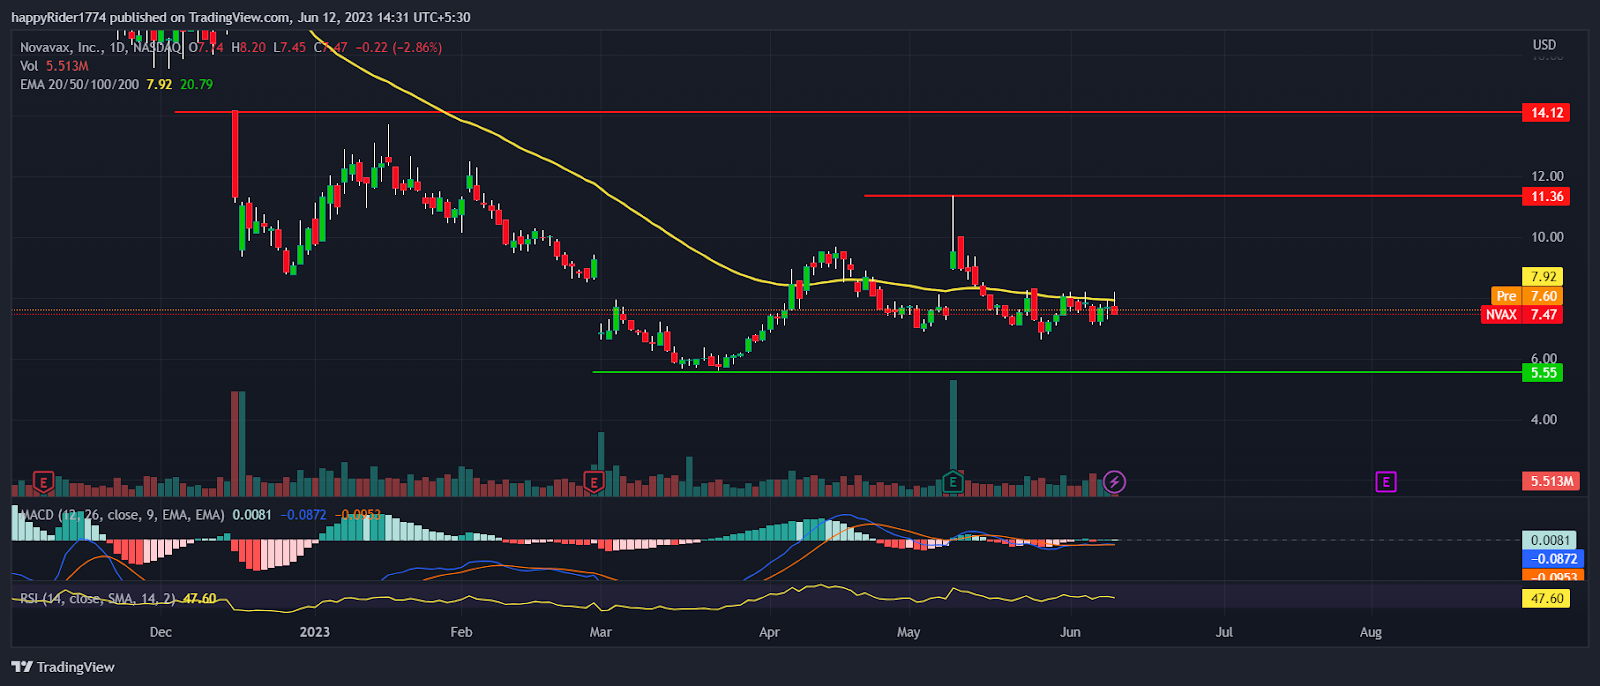1600x686 pixels.
Task: Click the Dec label on time axis
Action: tap(161, 632)
